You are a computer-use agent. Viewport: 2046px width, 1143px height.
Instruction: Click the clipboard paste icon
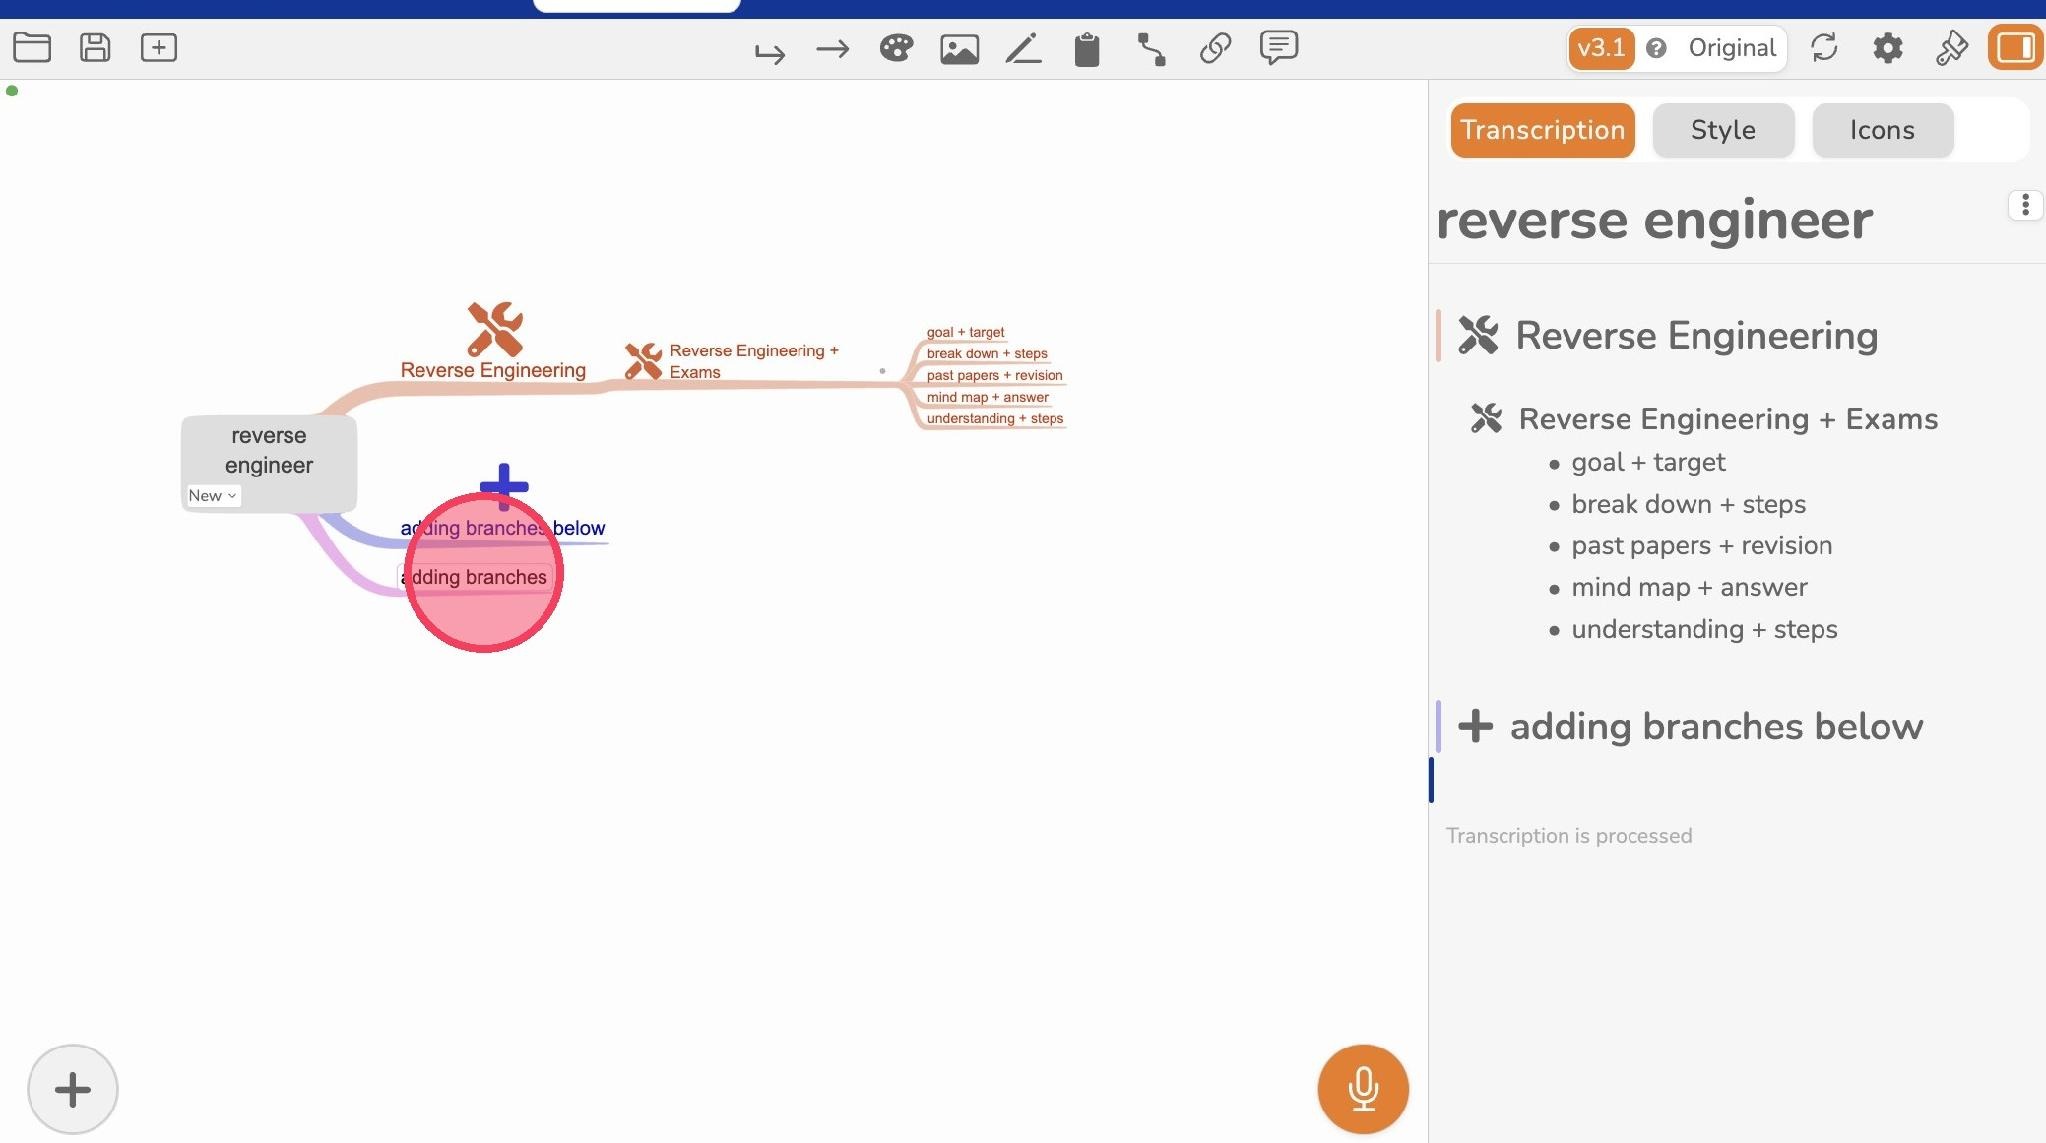[x=1087, y=49]
